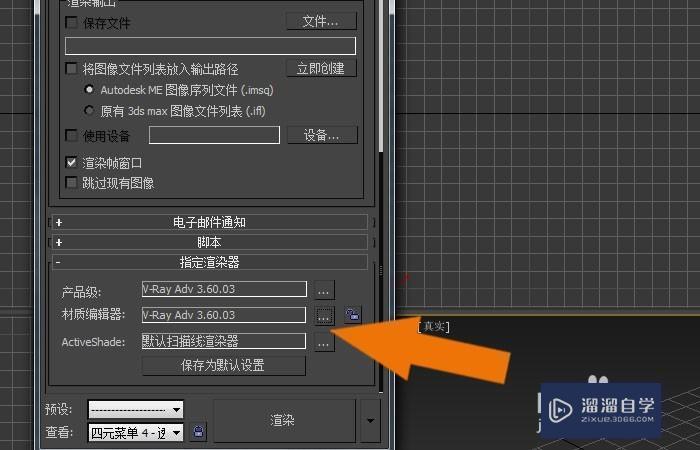The image size is (700, 450).
Task: Choose renderer with 产品级 ... button
Action: click(x=324, y=290)
